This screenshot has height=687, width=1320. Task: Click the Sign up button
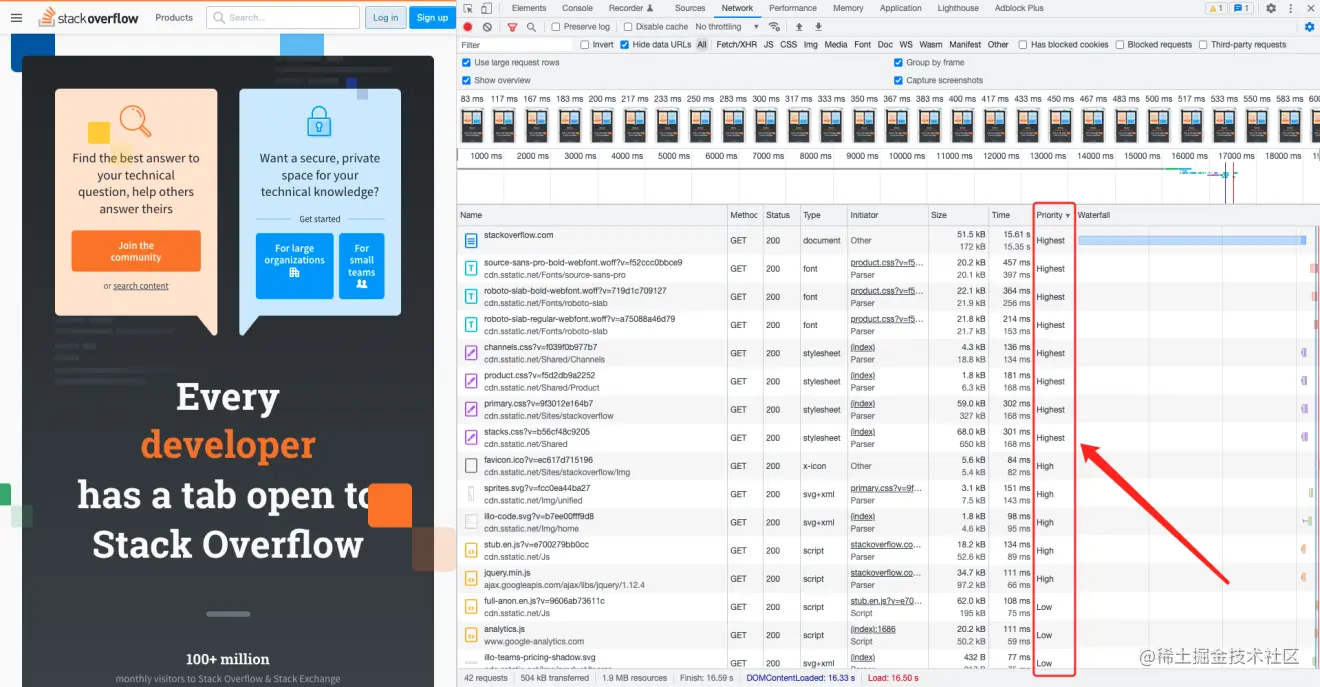pyautogui.click(x=432, y=17)
